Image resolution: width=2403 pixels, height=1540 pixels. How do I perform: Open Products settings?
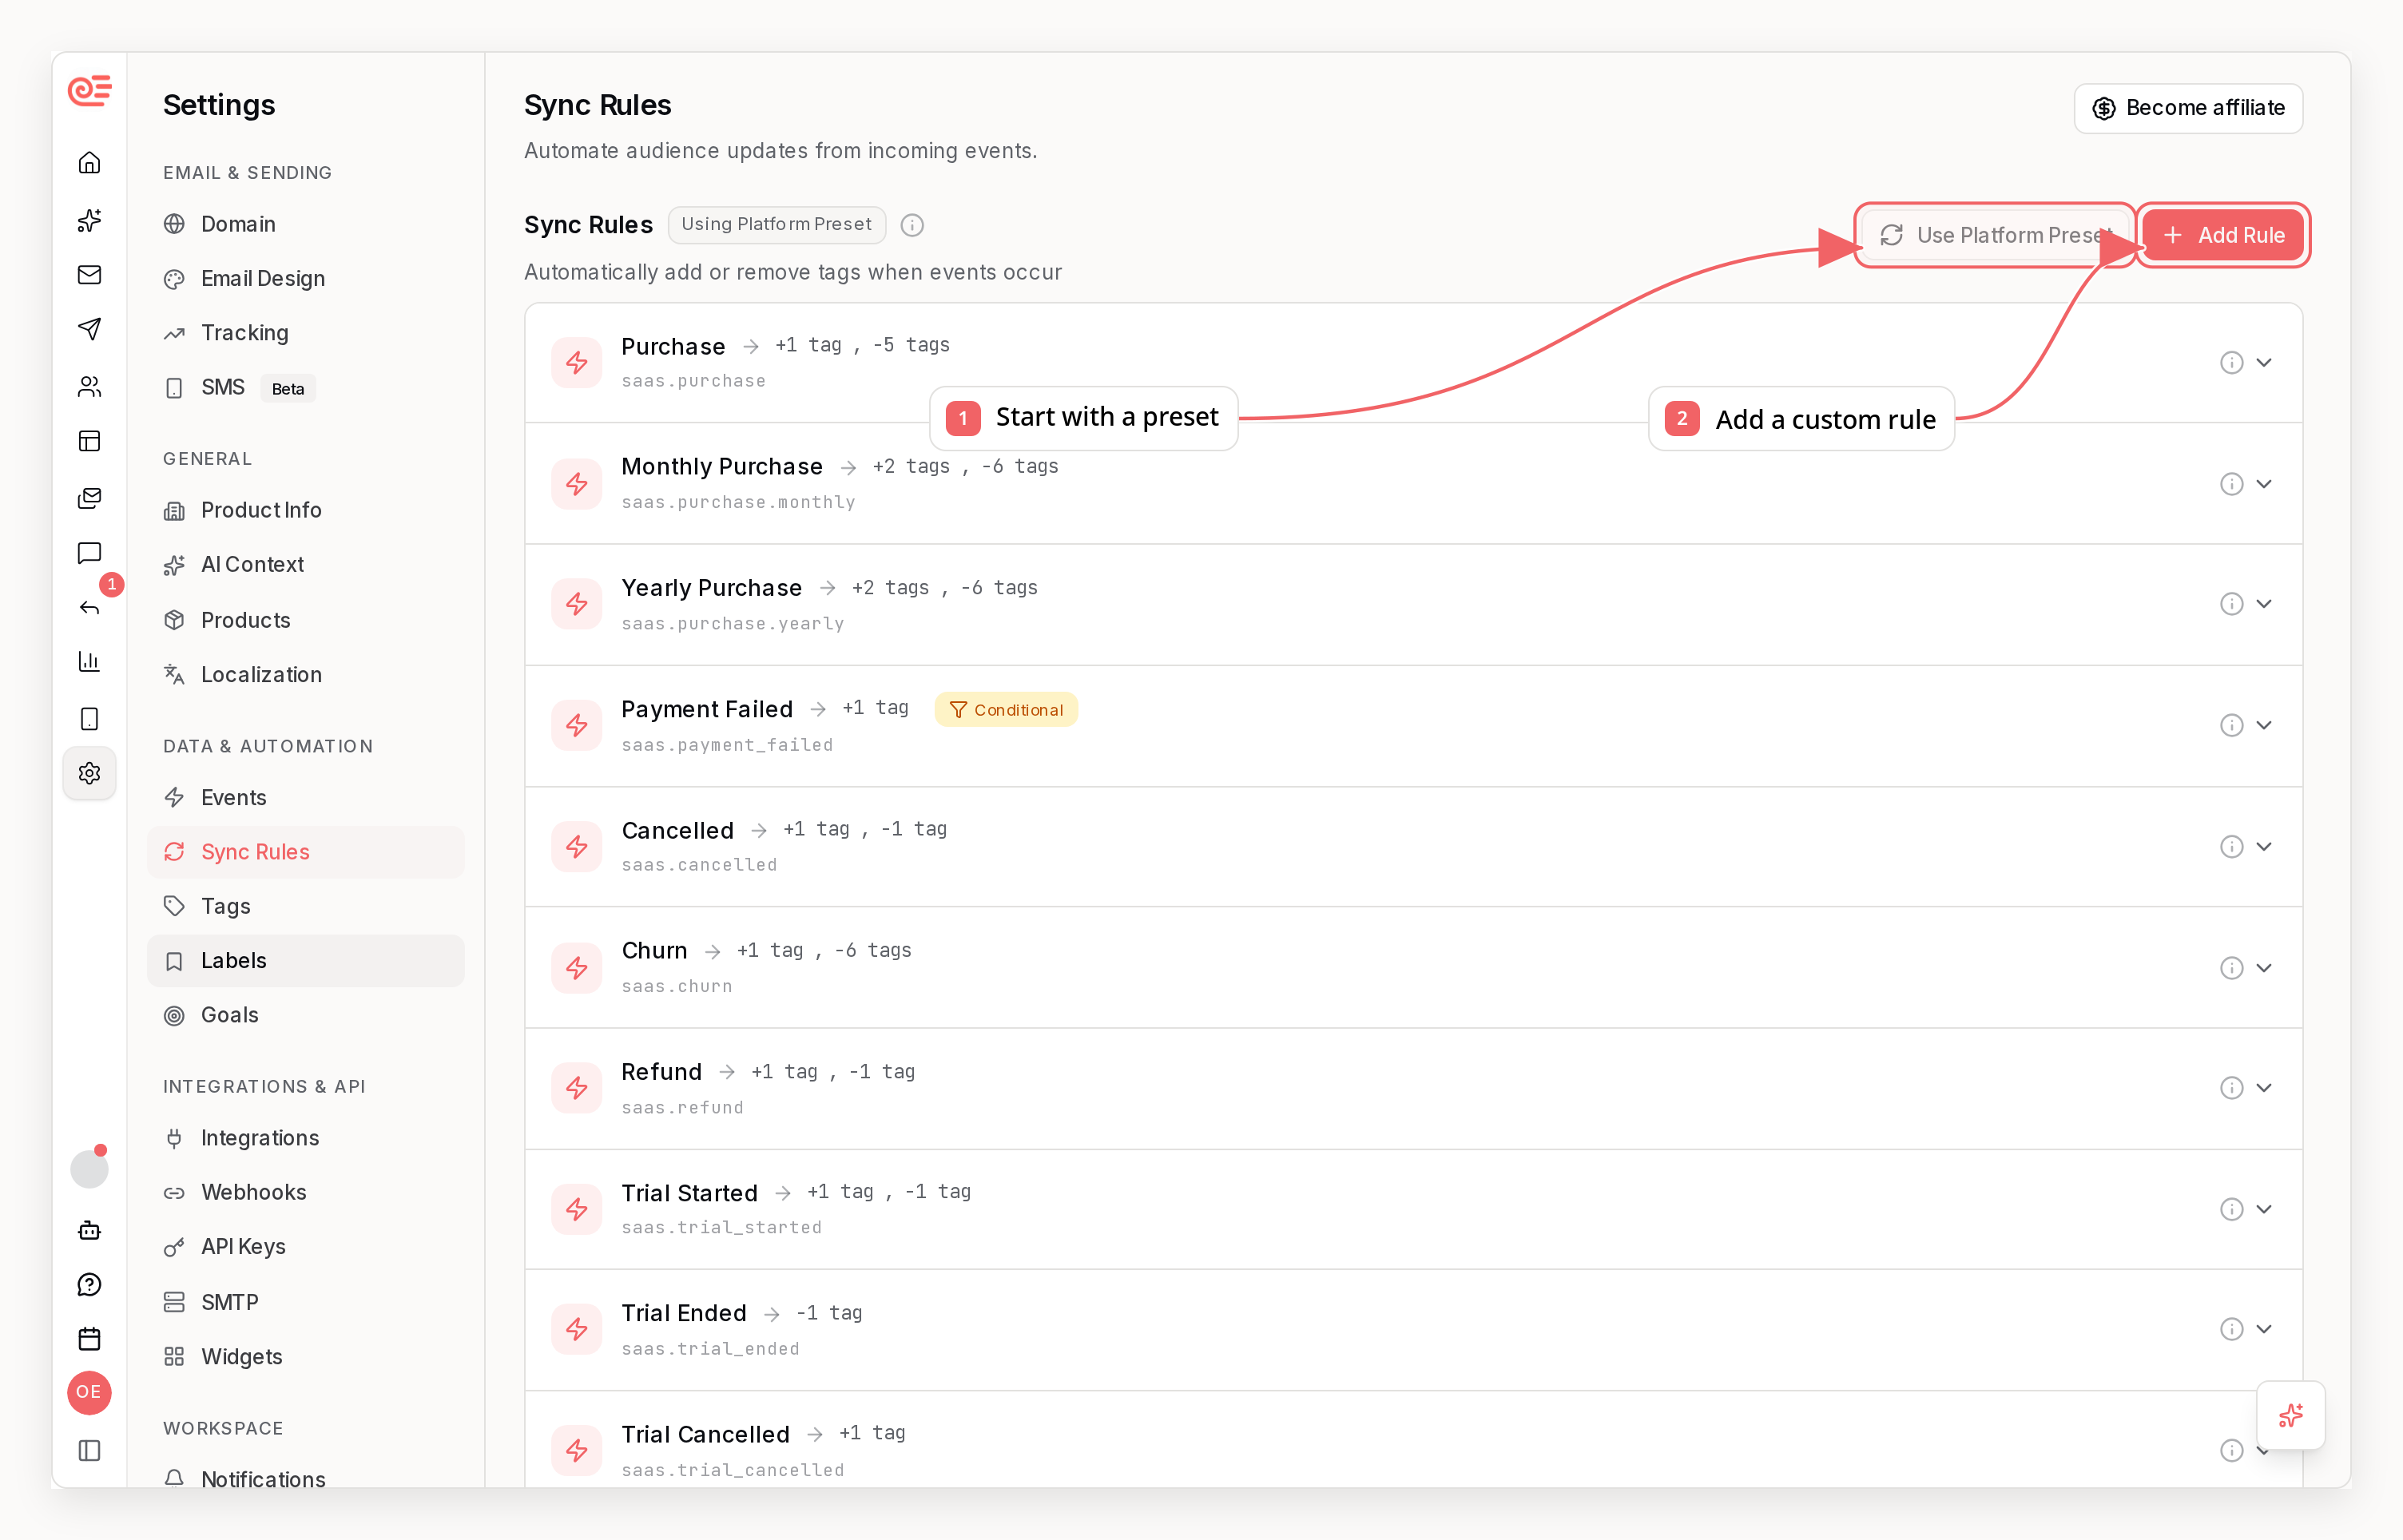coord(306,620)
